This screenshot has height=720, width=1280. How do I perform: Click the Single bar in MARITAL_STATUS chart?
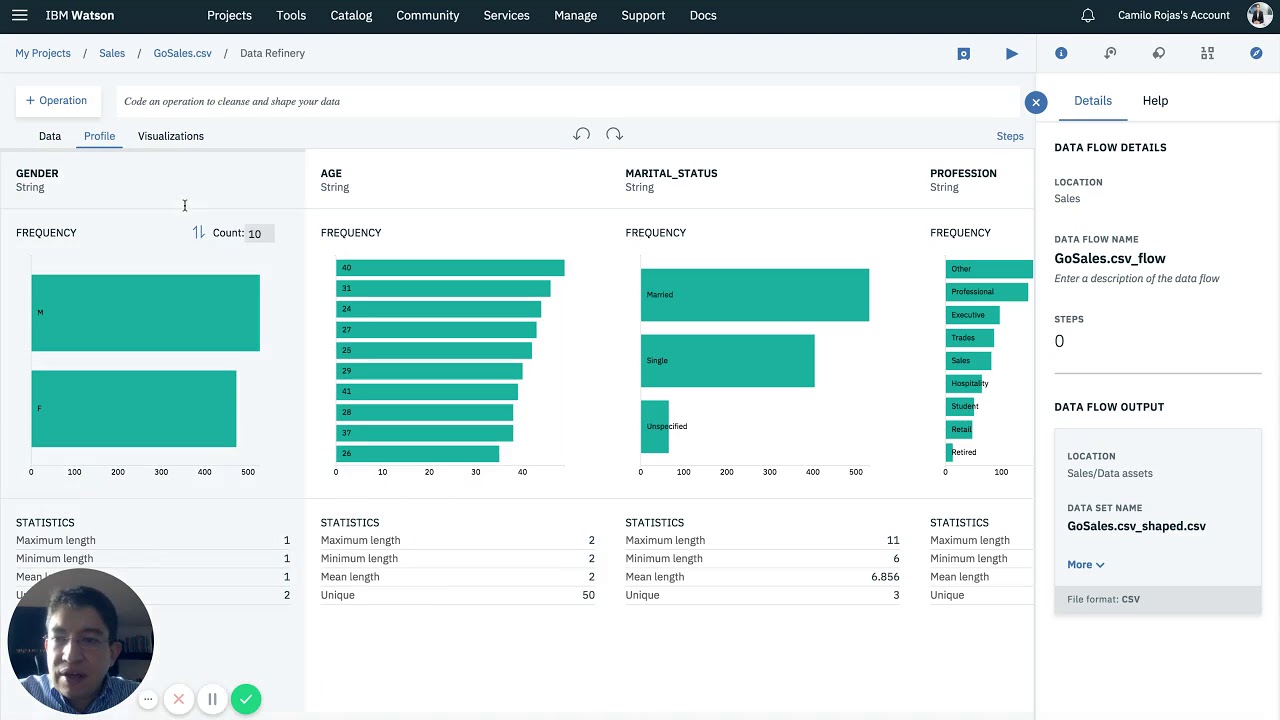click(x=727, y=361)
